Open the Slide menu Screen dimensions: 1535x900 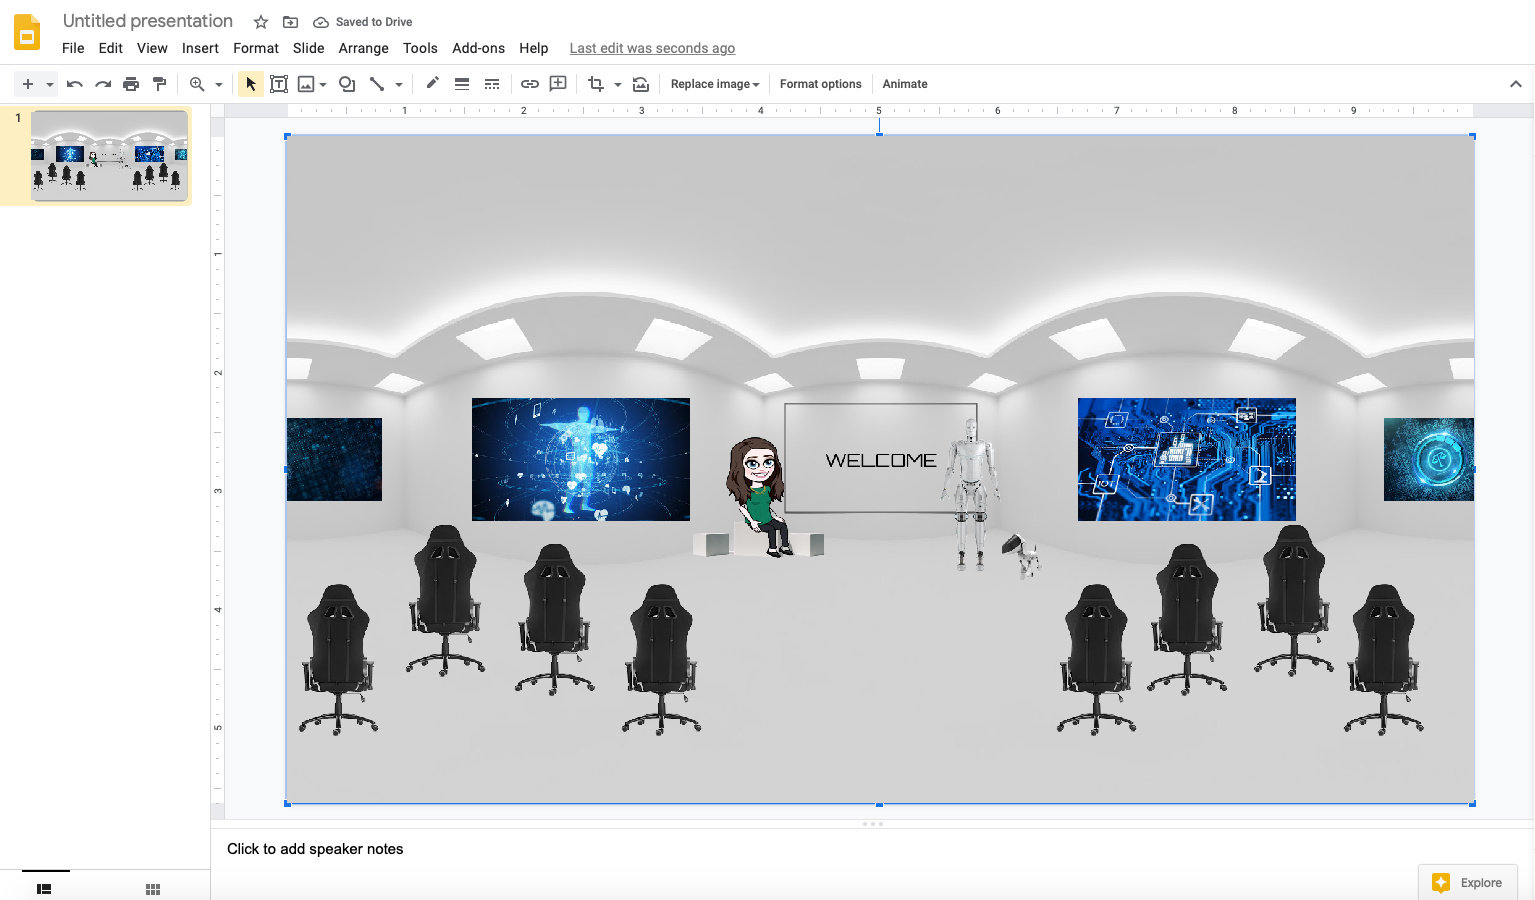tap(308, 48)
